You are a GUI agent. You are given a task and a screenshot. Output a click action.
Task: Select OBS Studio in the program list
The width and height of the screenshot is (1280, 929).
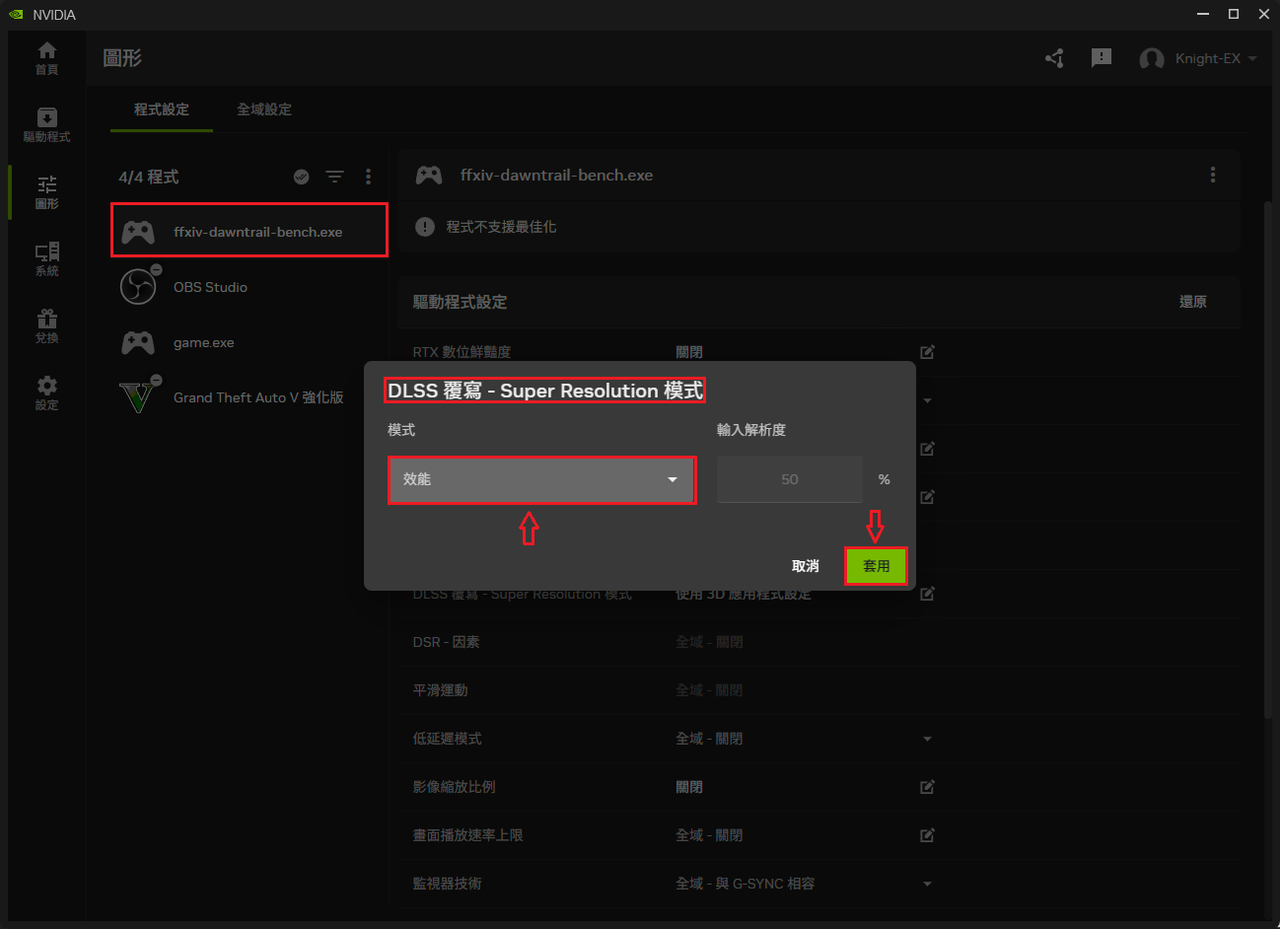249,287
